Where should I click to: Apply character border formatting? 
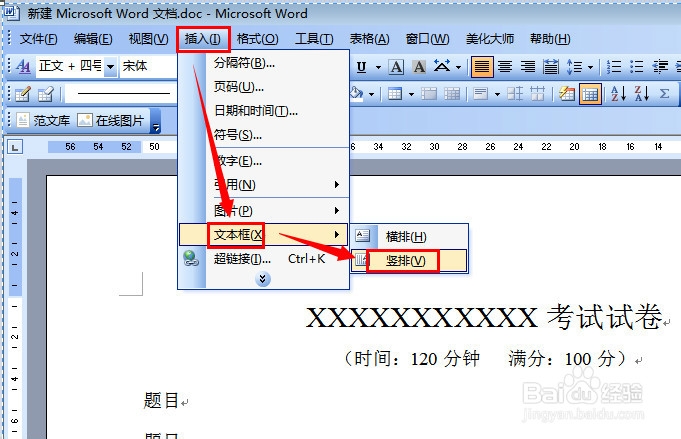[396, 67]
